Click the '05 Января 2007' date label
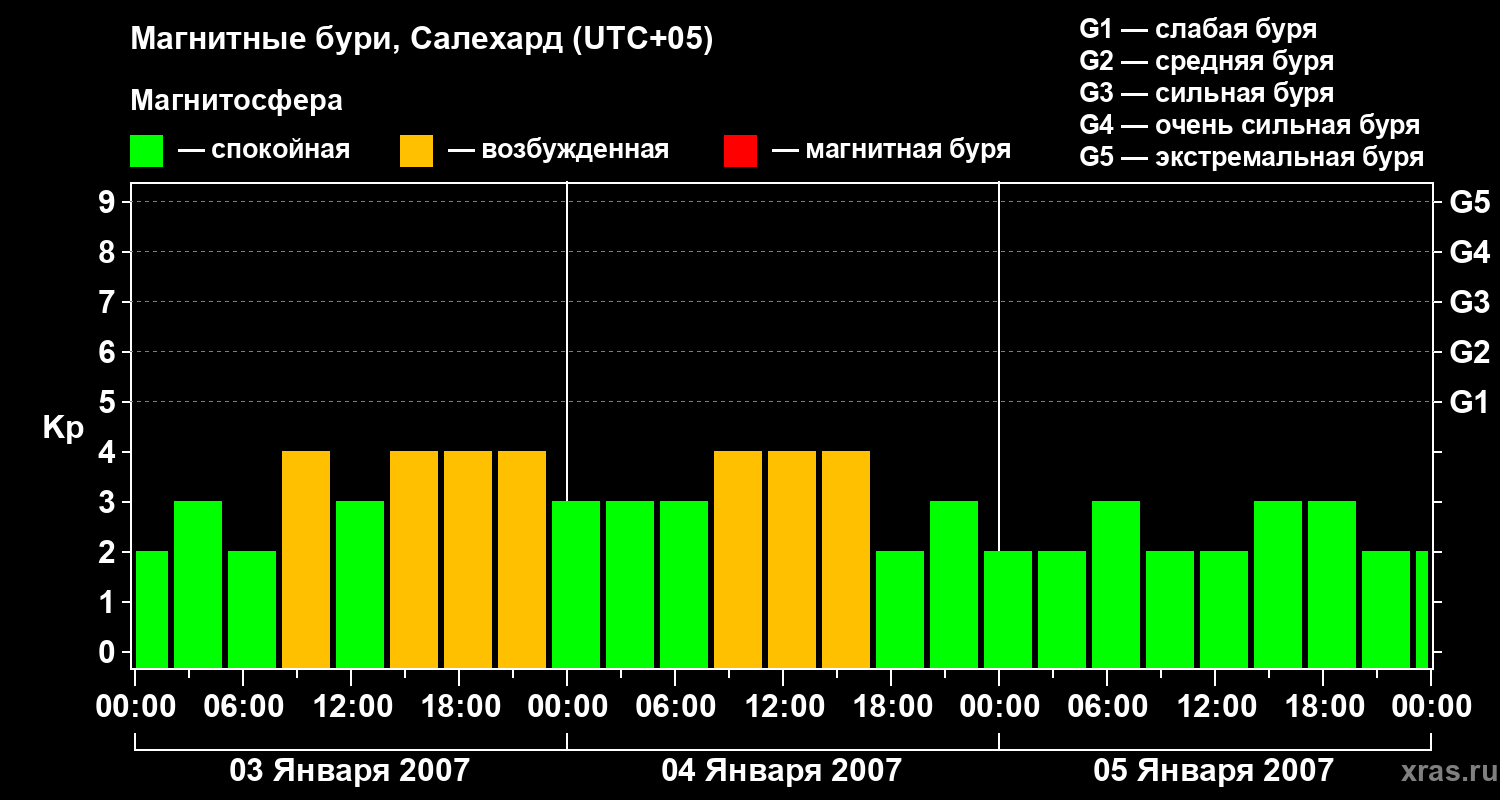The width and height of the screenshot is (1500, 800). pyautogui.click(x=1214, y=771)
